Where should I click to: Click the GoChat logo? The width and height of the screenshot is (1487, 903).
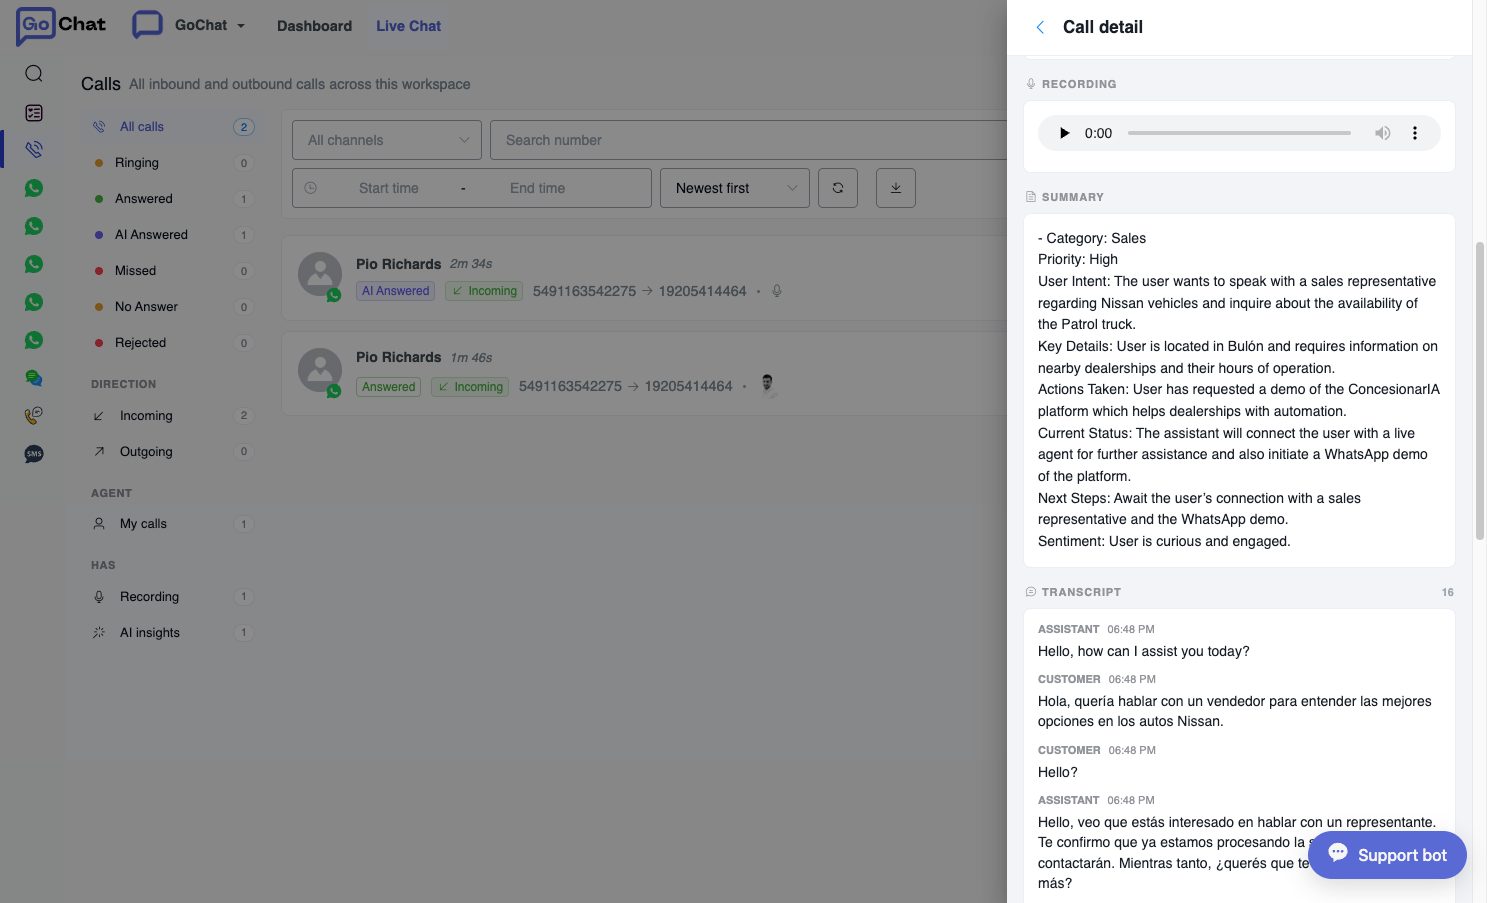point(60,25)
